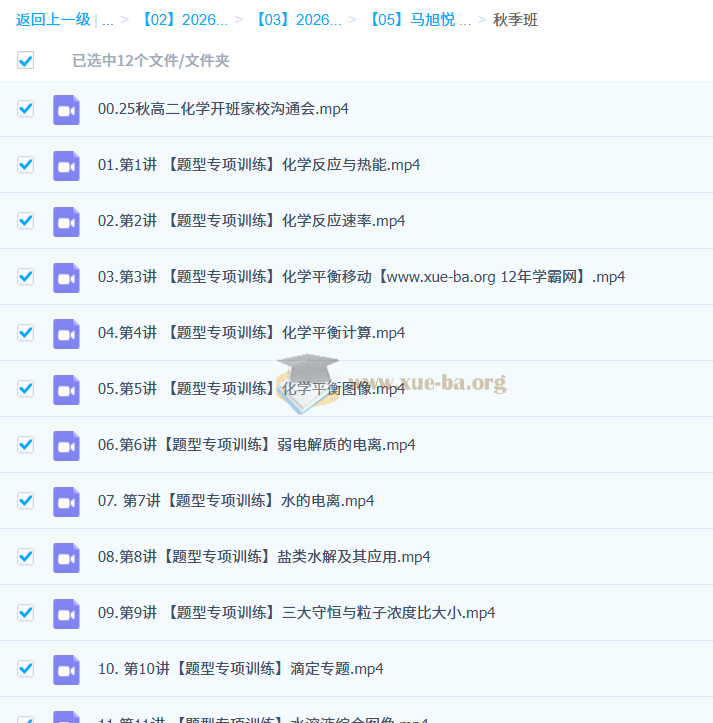
Task: Uncheck 05.第5讲 化学平衡图像 file checkbox
Action: (x=26, y=389)
